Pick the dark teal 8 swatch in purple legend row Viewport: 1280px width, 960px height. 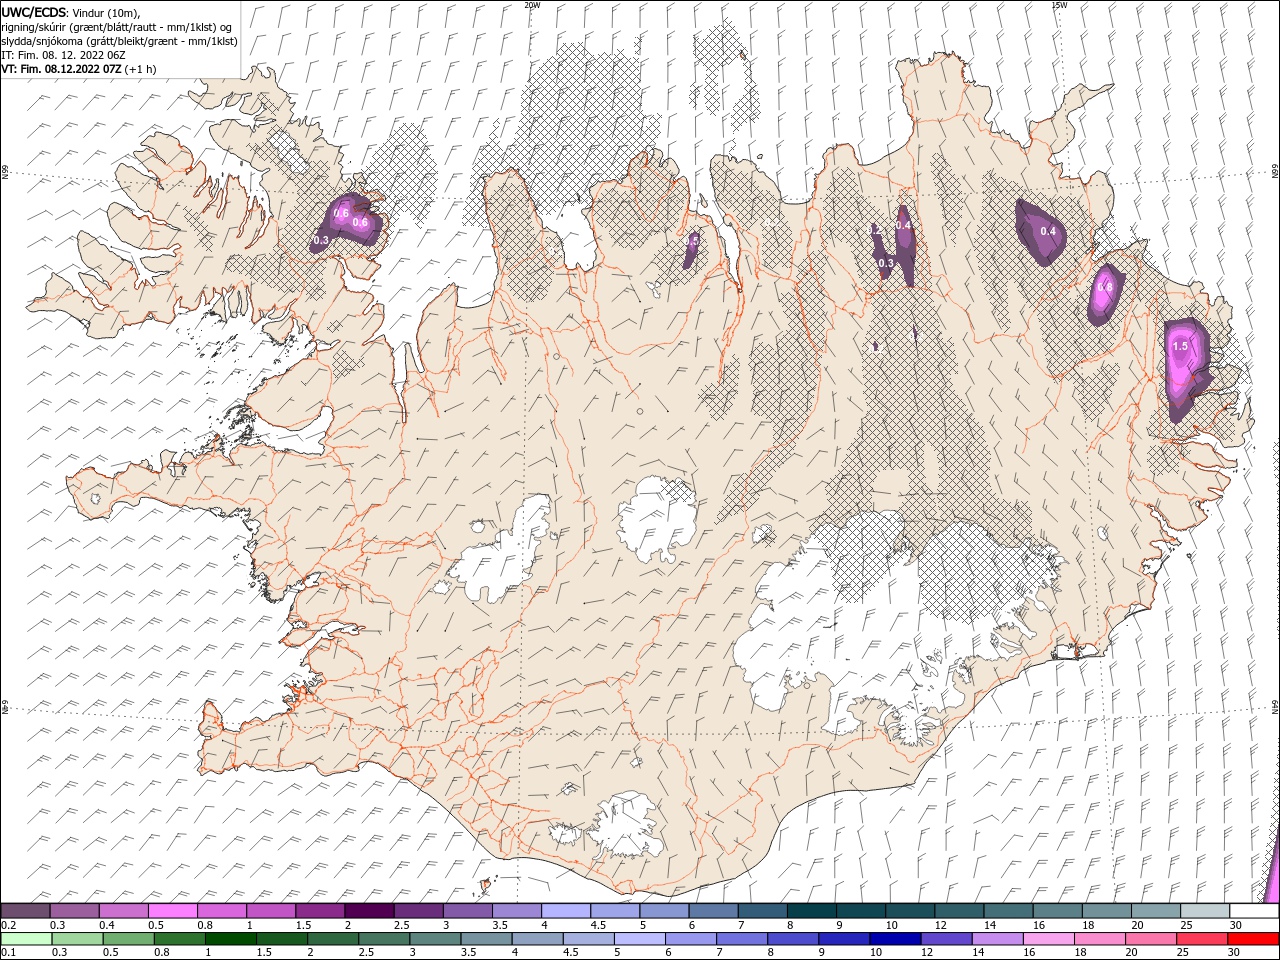point(811,911)
